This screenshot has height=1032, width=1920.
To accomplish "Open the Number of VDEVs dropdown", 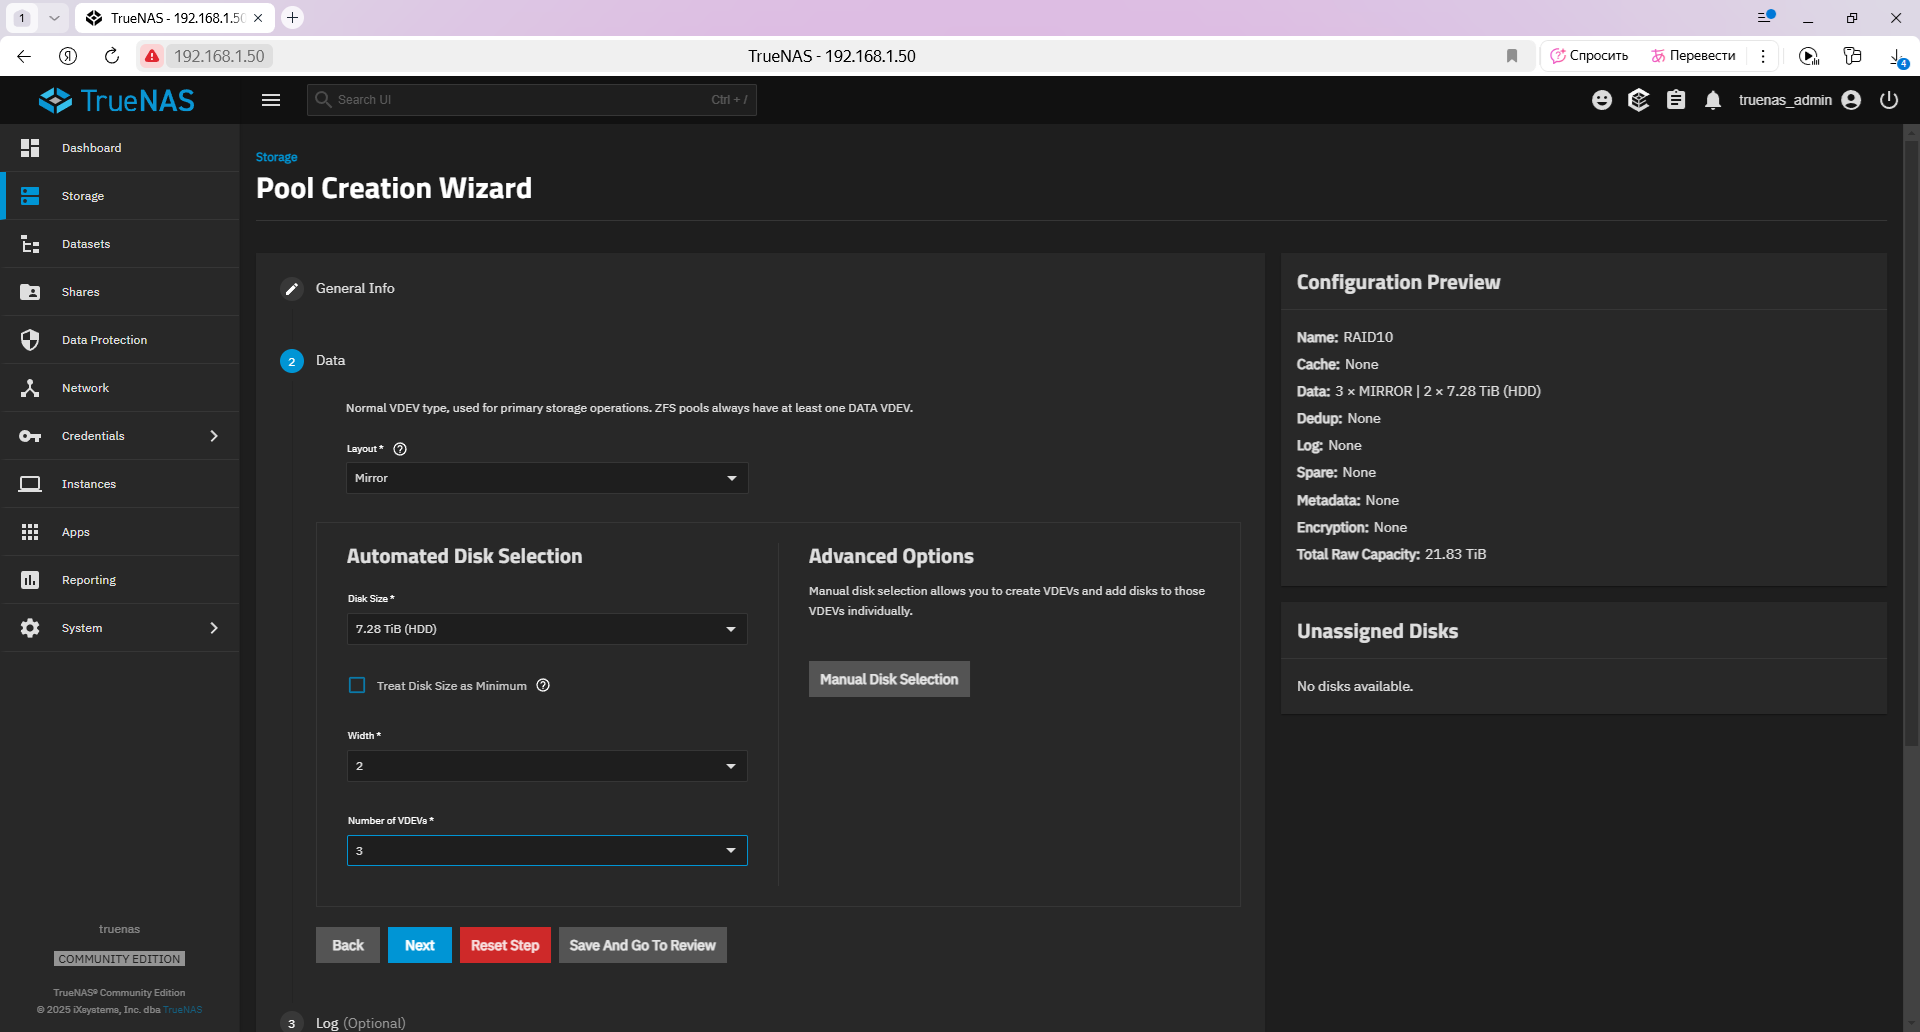I will click(547, 851).
